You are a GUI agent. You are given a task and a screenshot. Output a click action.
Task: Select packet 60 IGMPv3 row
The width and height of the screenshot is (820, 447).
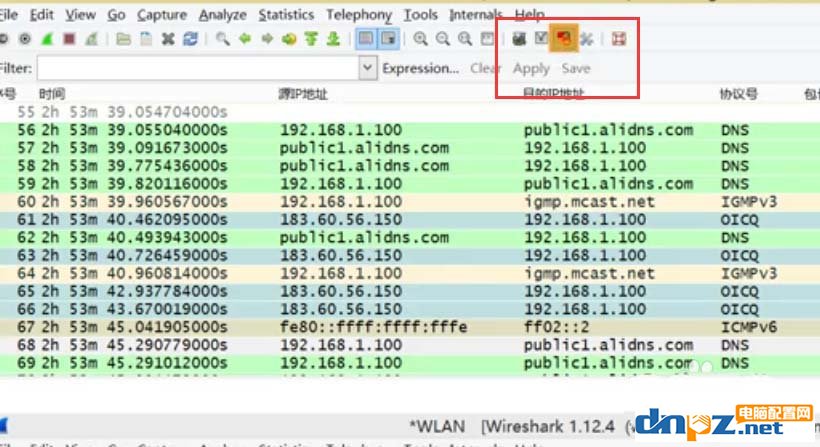410,202
